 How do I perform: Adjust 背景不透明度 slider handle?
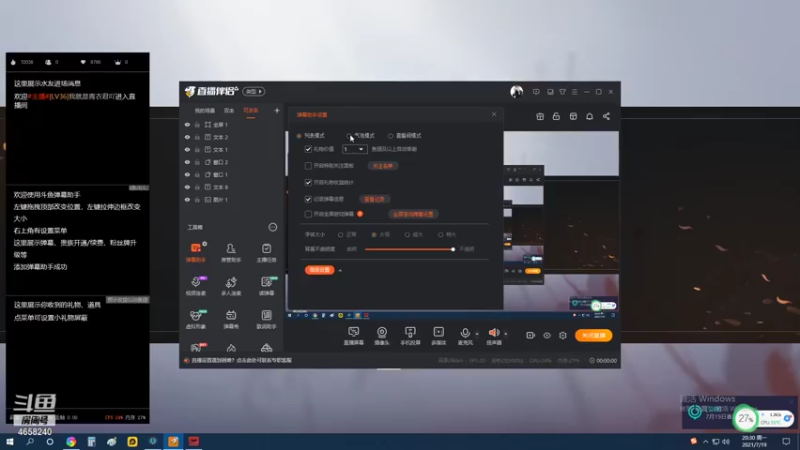[453, 249]
